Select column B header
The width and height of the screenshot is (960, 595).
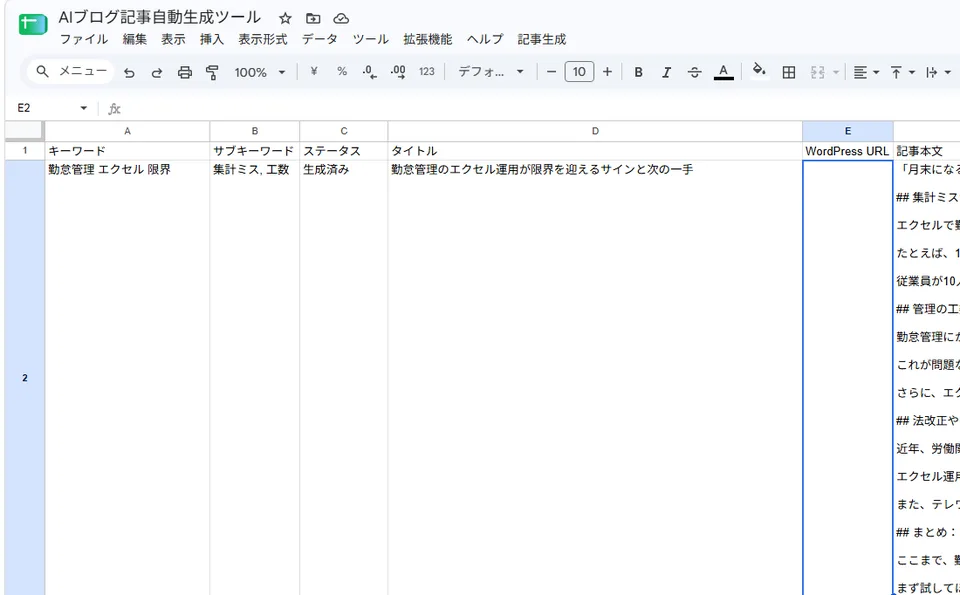255,131
